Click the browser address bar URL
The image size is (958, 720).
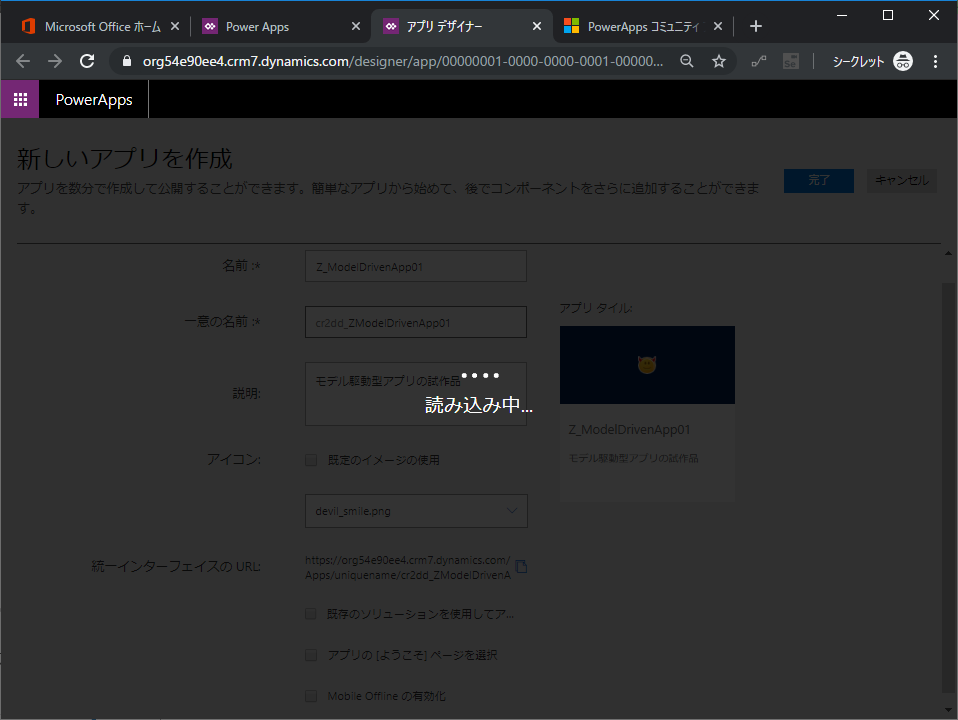(403, 61)
